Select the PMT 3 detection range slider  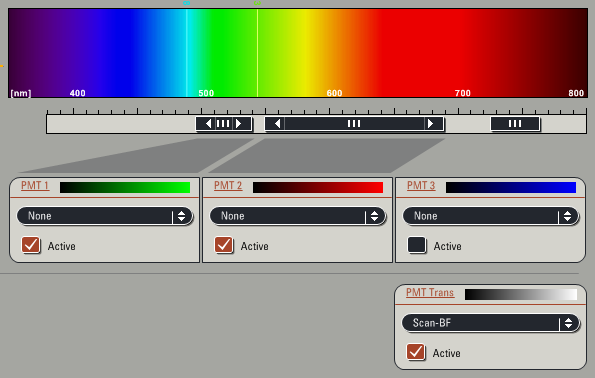pyautogui.click(x=515, y=124)
